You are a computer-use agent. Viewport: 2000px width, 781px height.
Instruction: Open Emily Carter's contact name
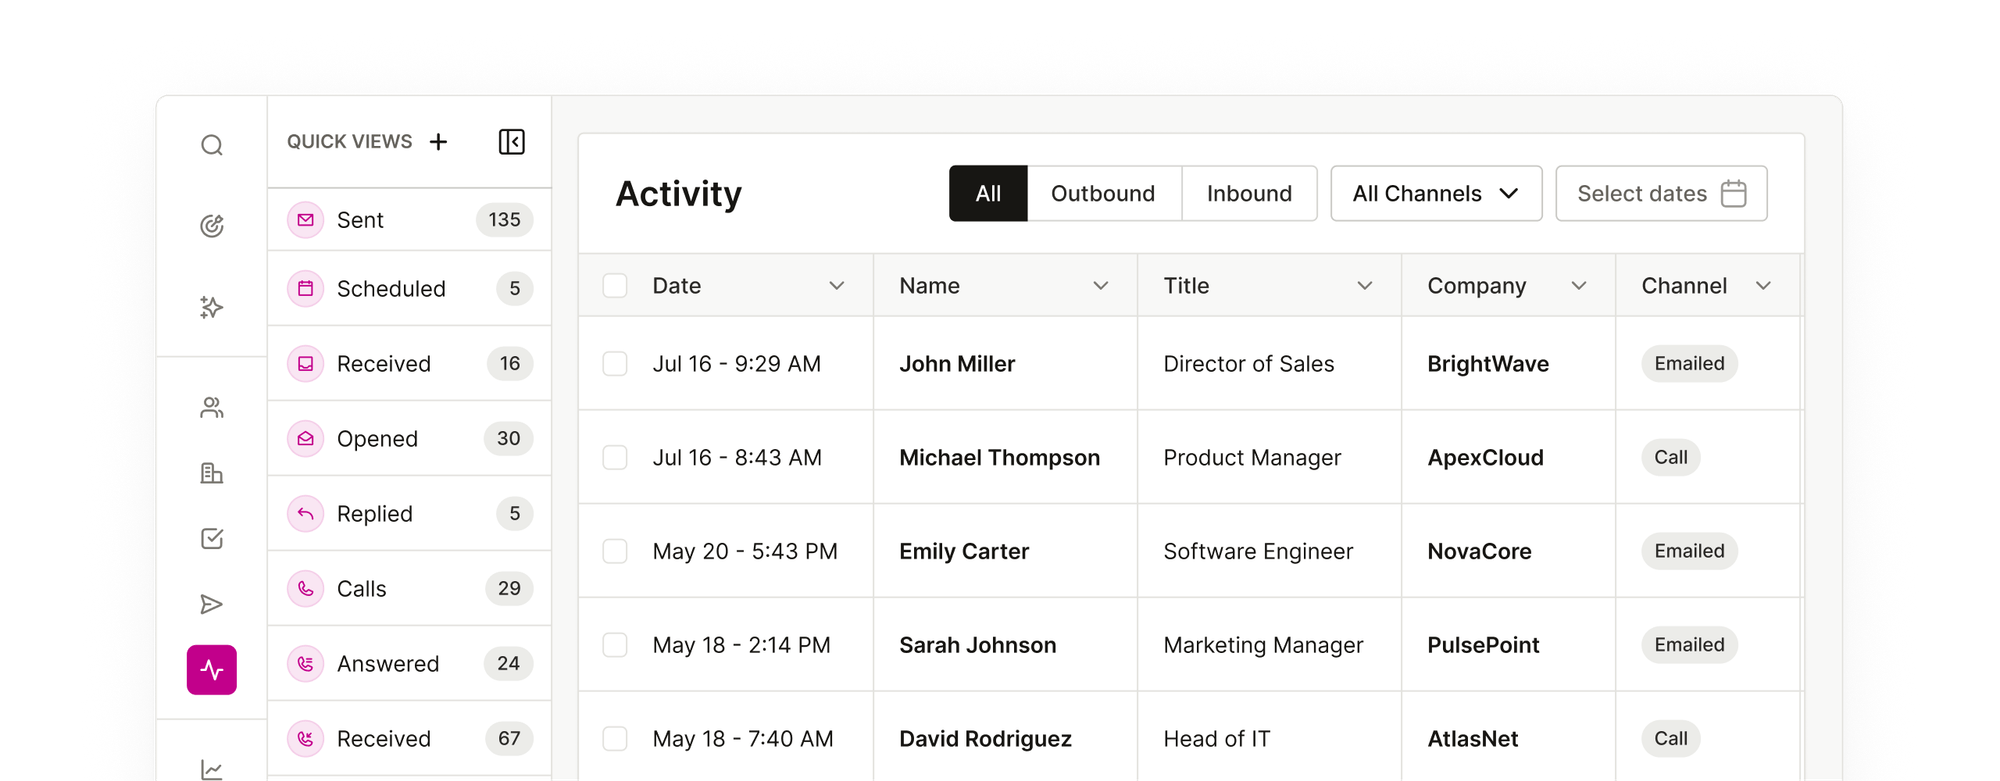pyautogui.click(x=964, y=552)
